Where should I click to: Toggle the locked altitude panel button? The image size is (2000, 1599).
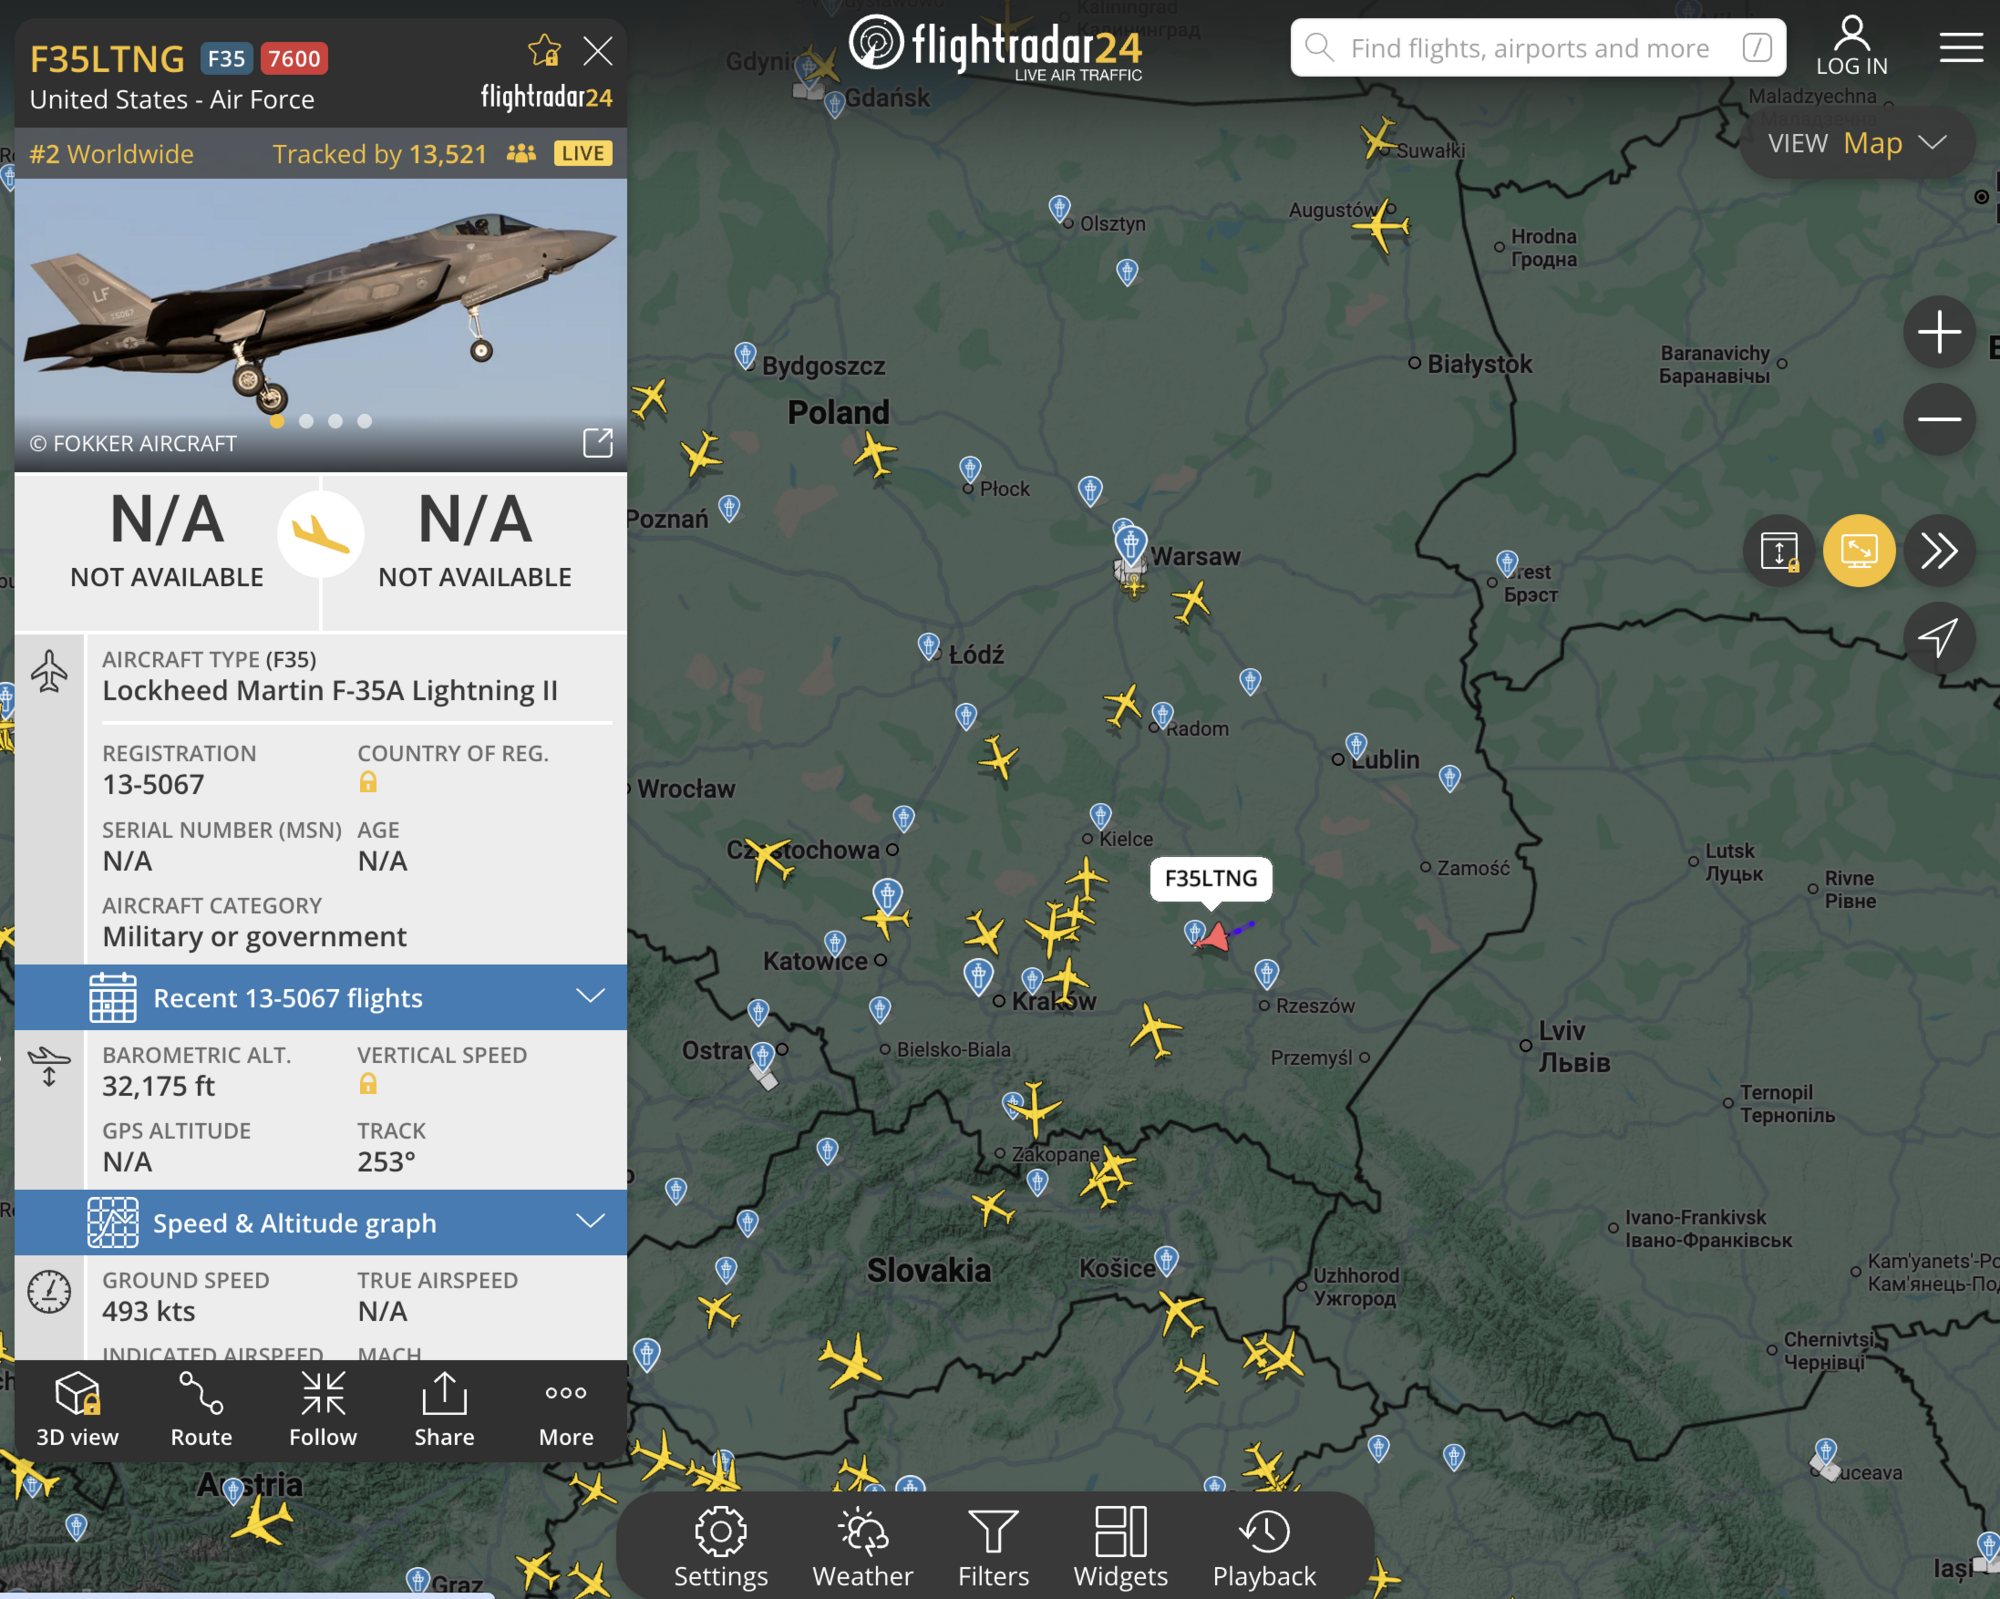pyautogui.click(x=1780, y=550)
